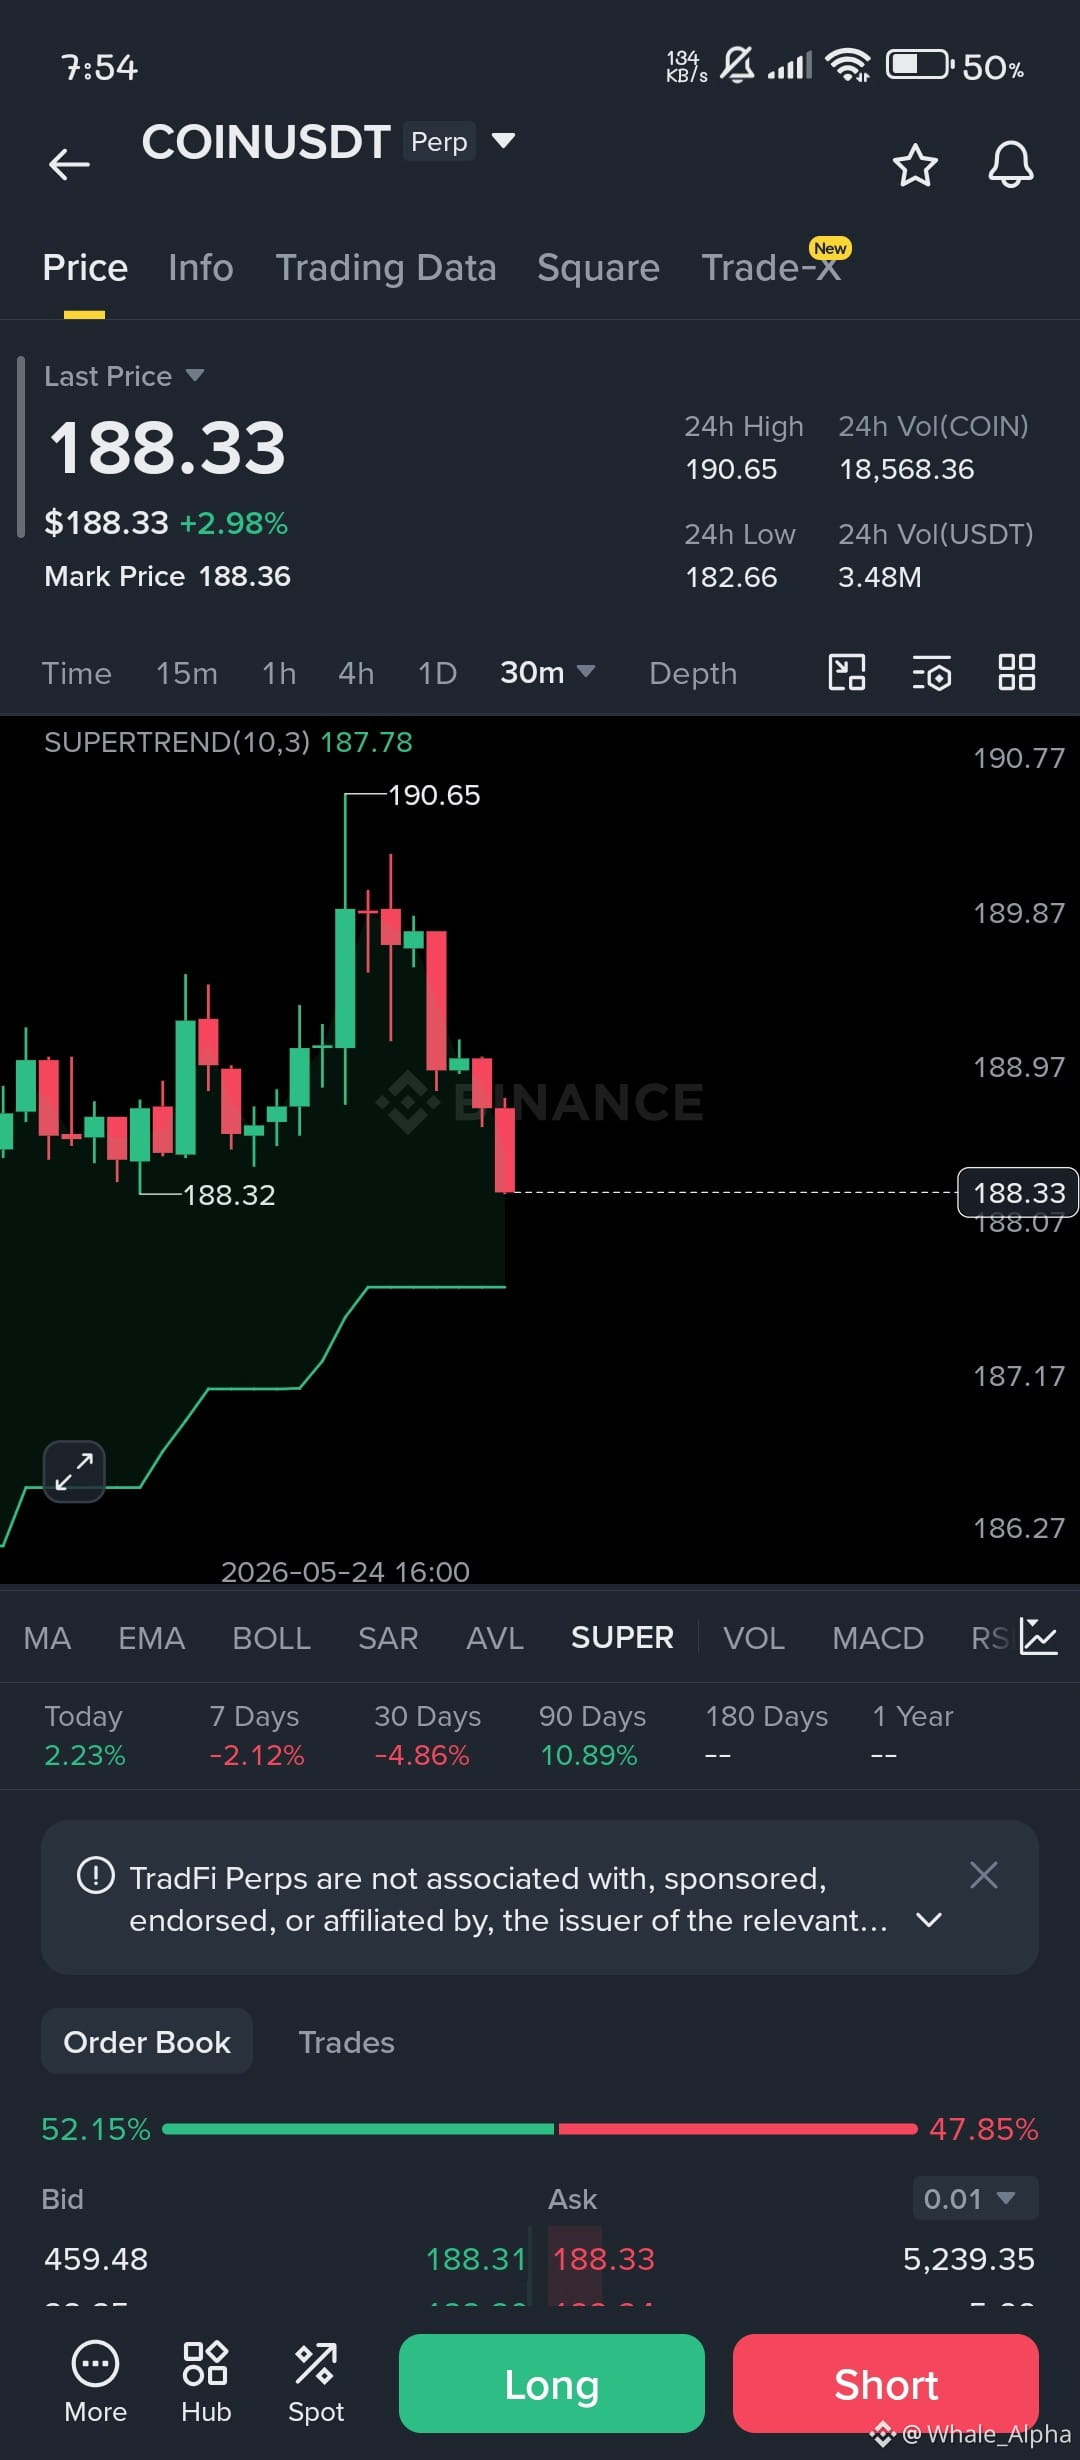This screenshot has height=2460, width=1080.
Task: Select the 1D chart interval
Action: click(437, 673)
